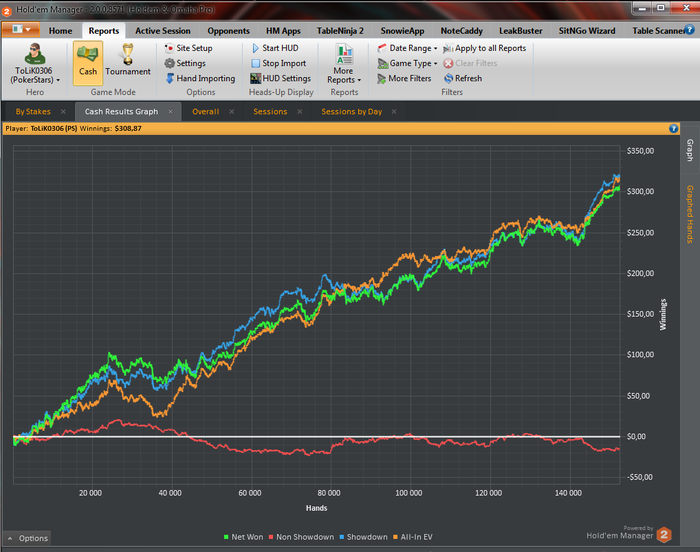Expand the ToLiK0306 (PokerStars) hero dropdown
Screen dimensions: 700x552
tap(34, 75)
